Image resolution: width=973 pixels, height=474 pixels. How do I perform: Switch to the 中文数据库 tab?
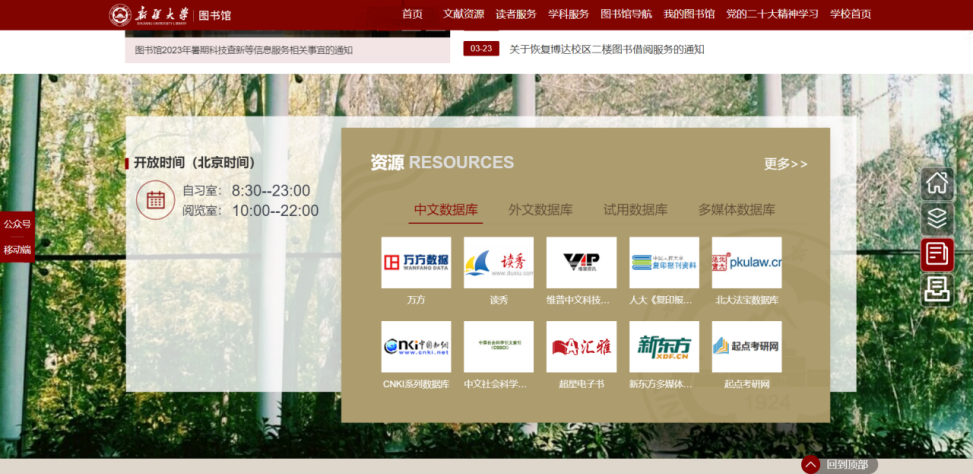pyautogui.click(x=446, y=210)
